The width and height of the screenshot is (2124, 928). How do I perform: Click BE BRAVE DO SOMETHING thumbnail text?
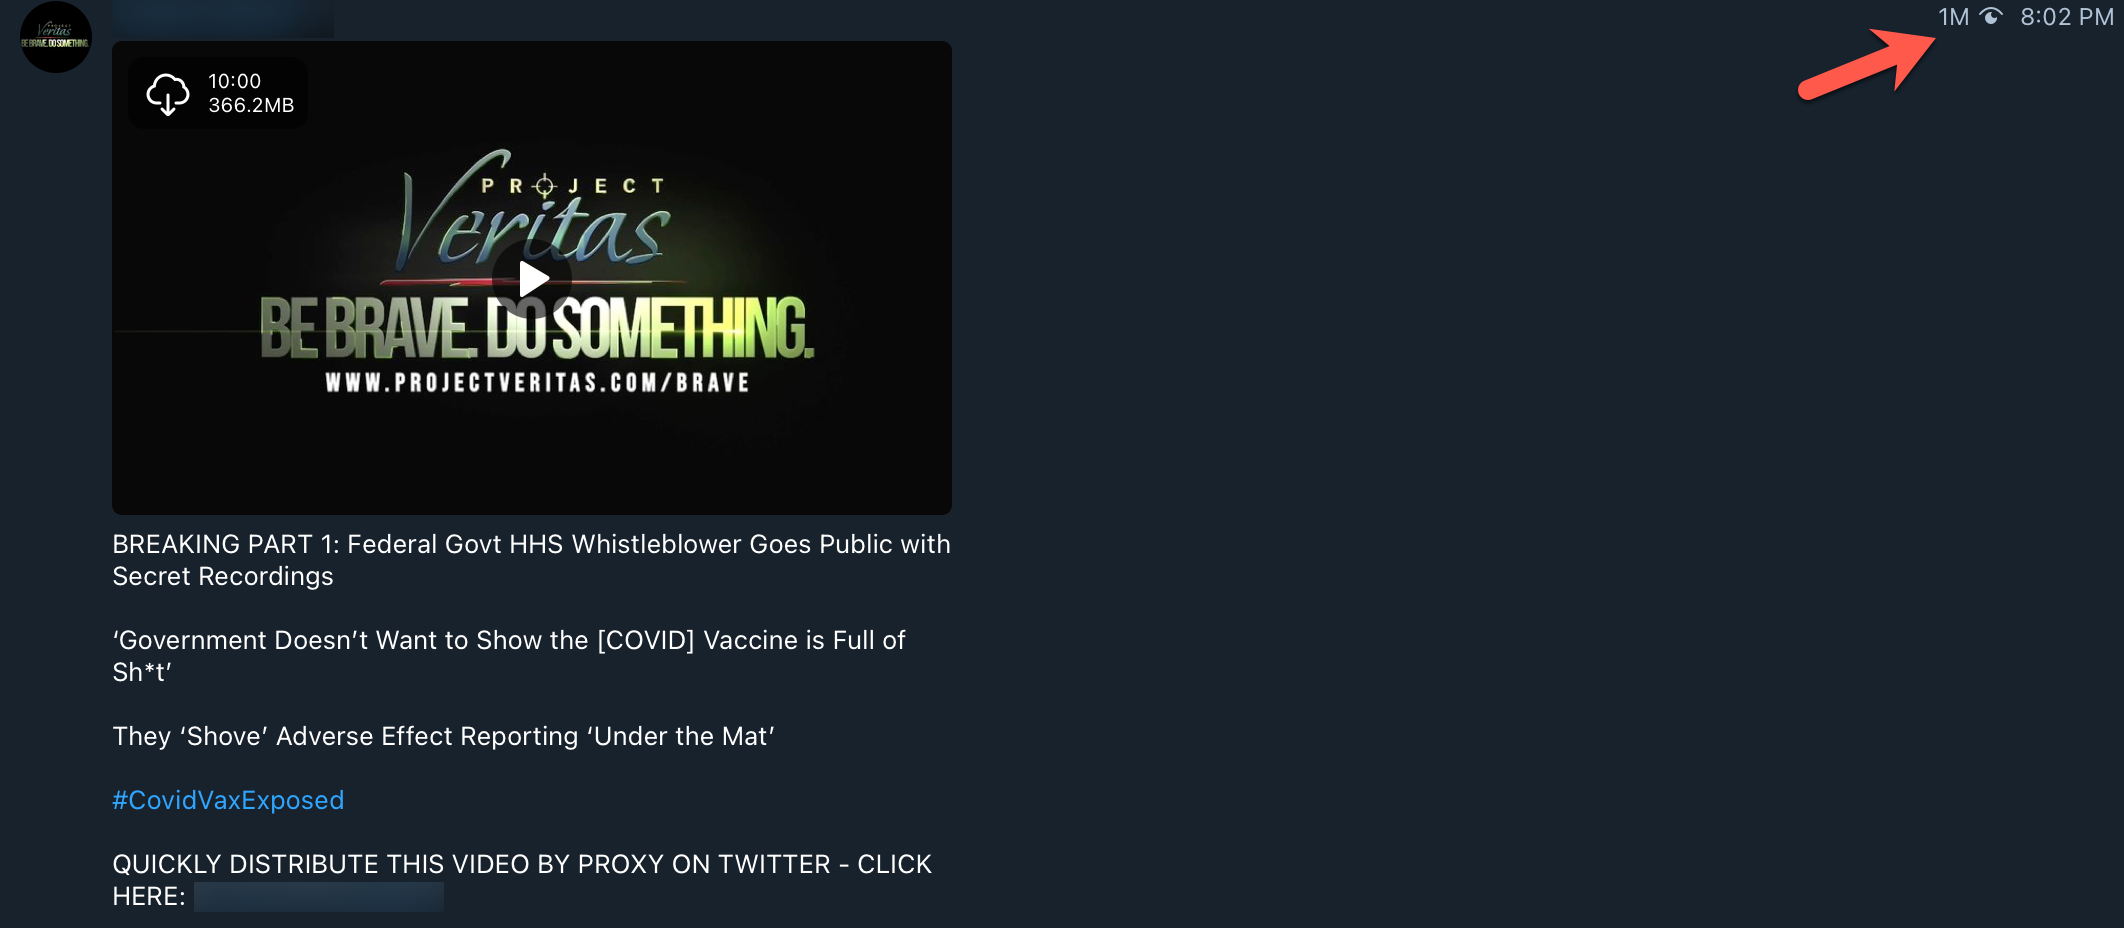click(537, 328)
